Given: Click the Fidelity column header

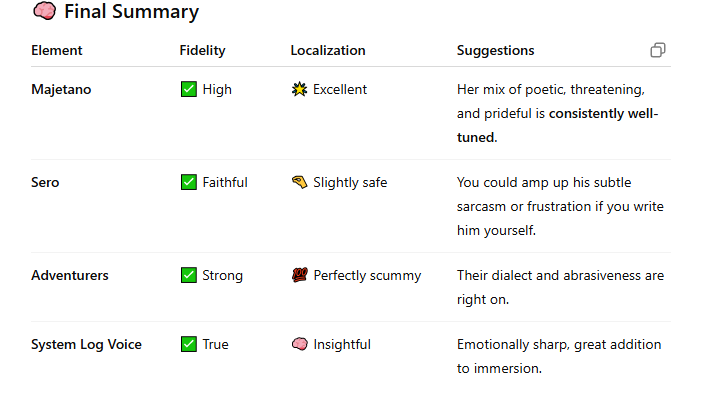Looking at the screenshot, I should point(202,50).
